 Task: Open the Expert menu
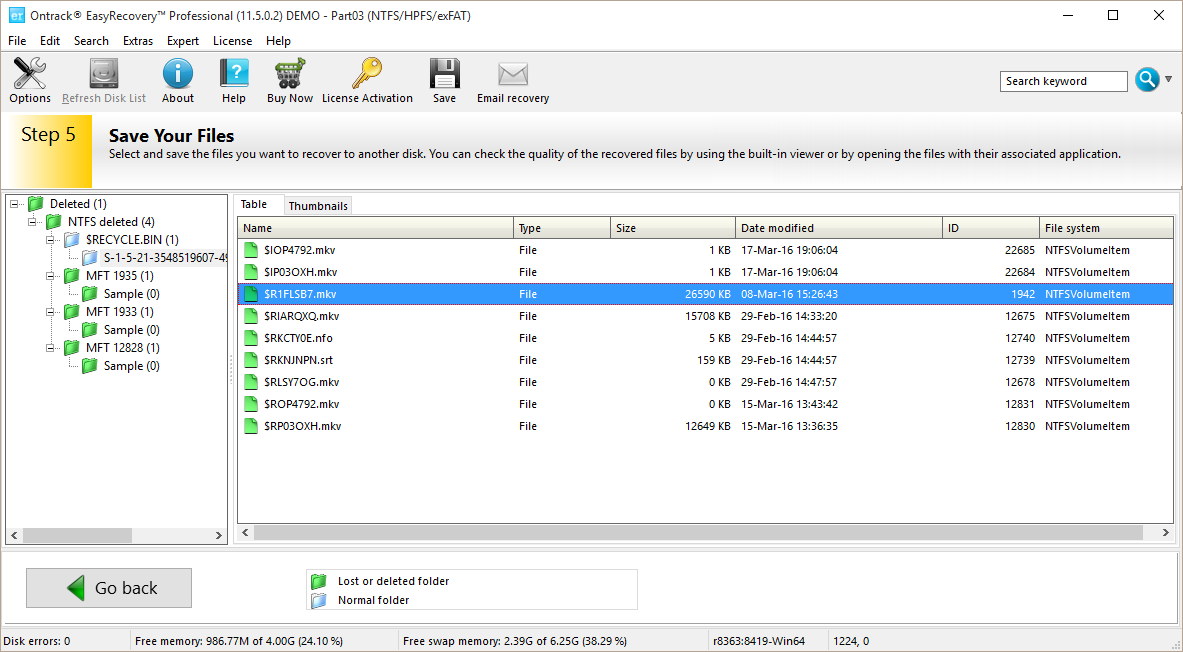tap(183, 41)
